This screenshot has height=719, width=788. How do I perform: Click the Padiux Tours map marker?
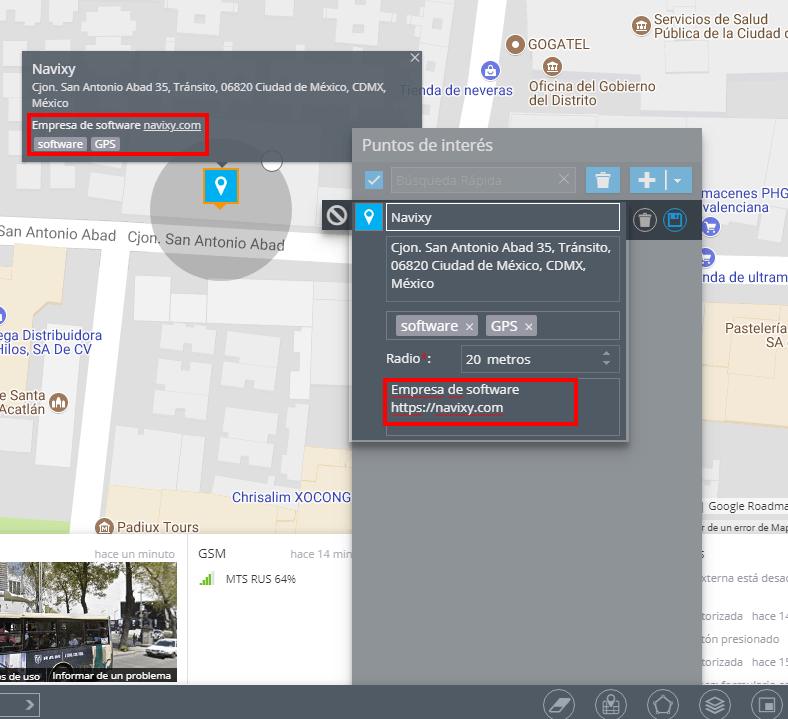(104, 527)
